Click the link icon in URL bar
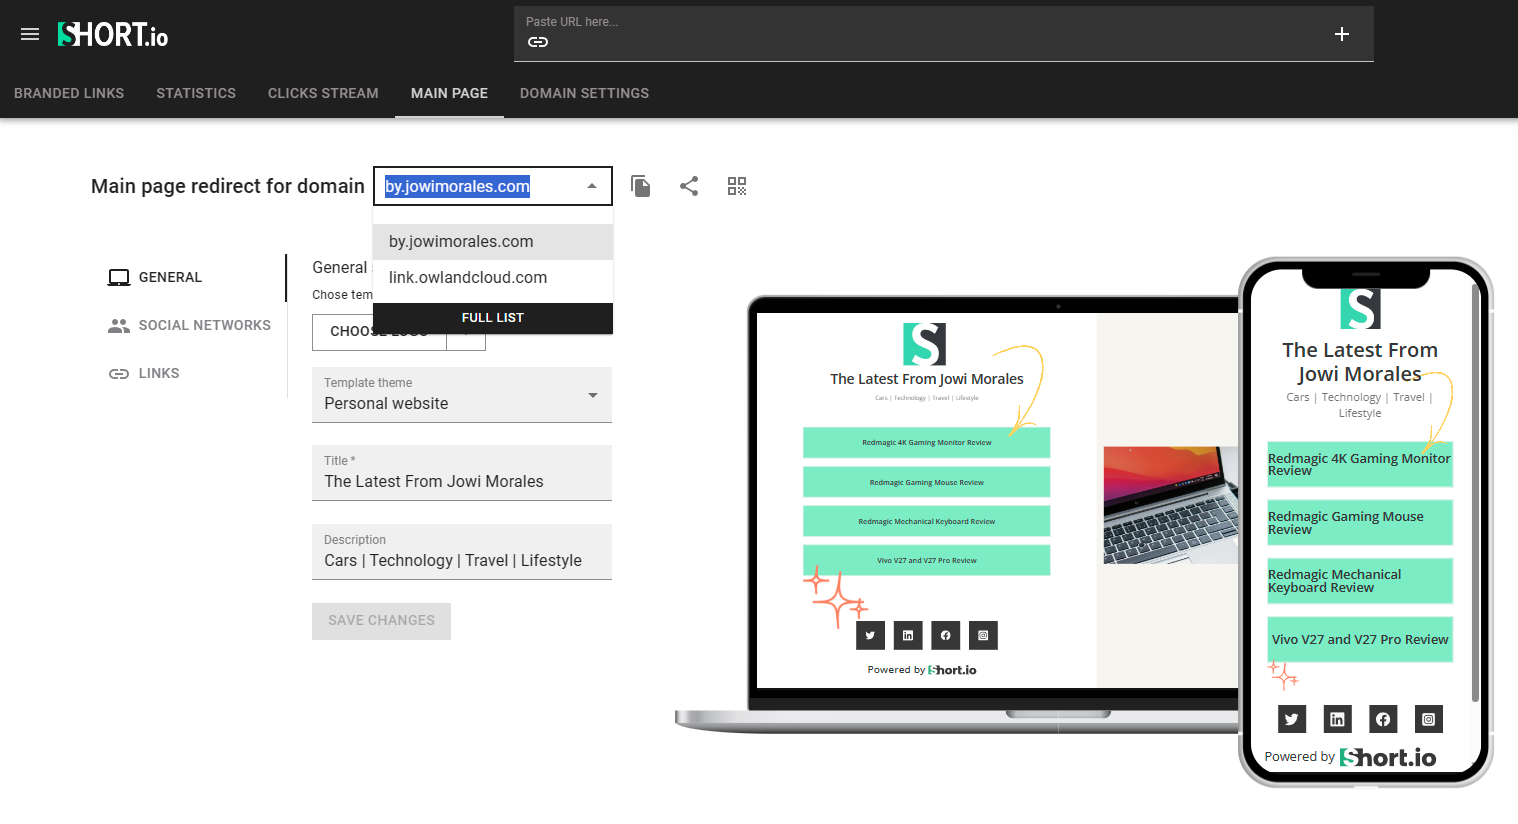This screenshot has height=824, width=1518. [x=538, y=42]
